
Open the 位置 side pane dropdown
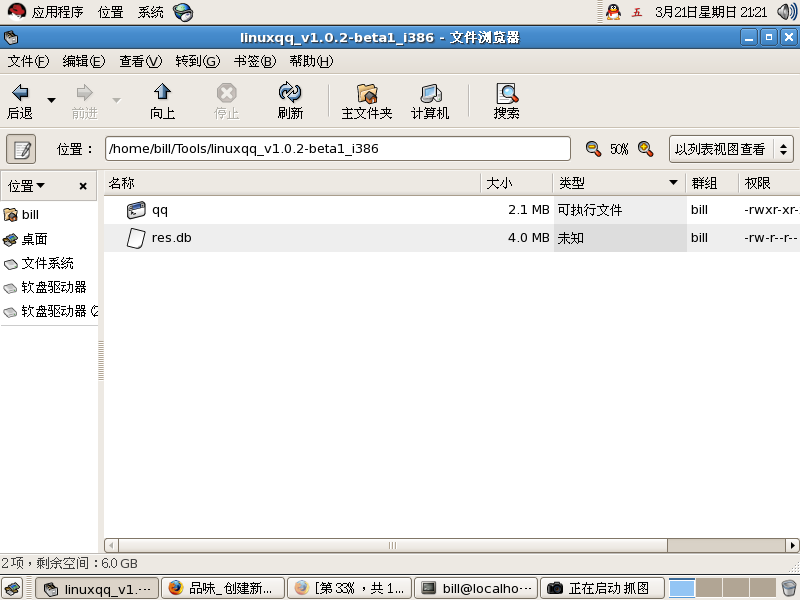pos(27,186)
